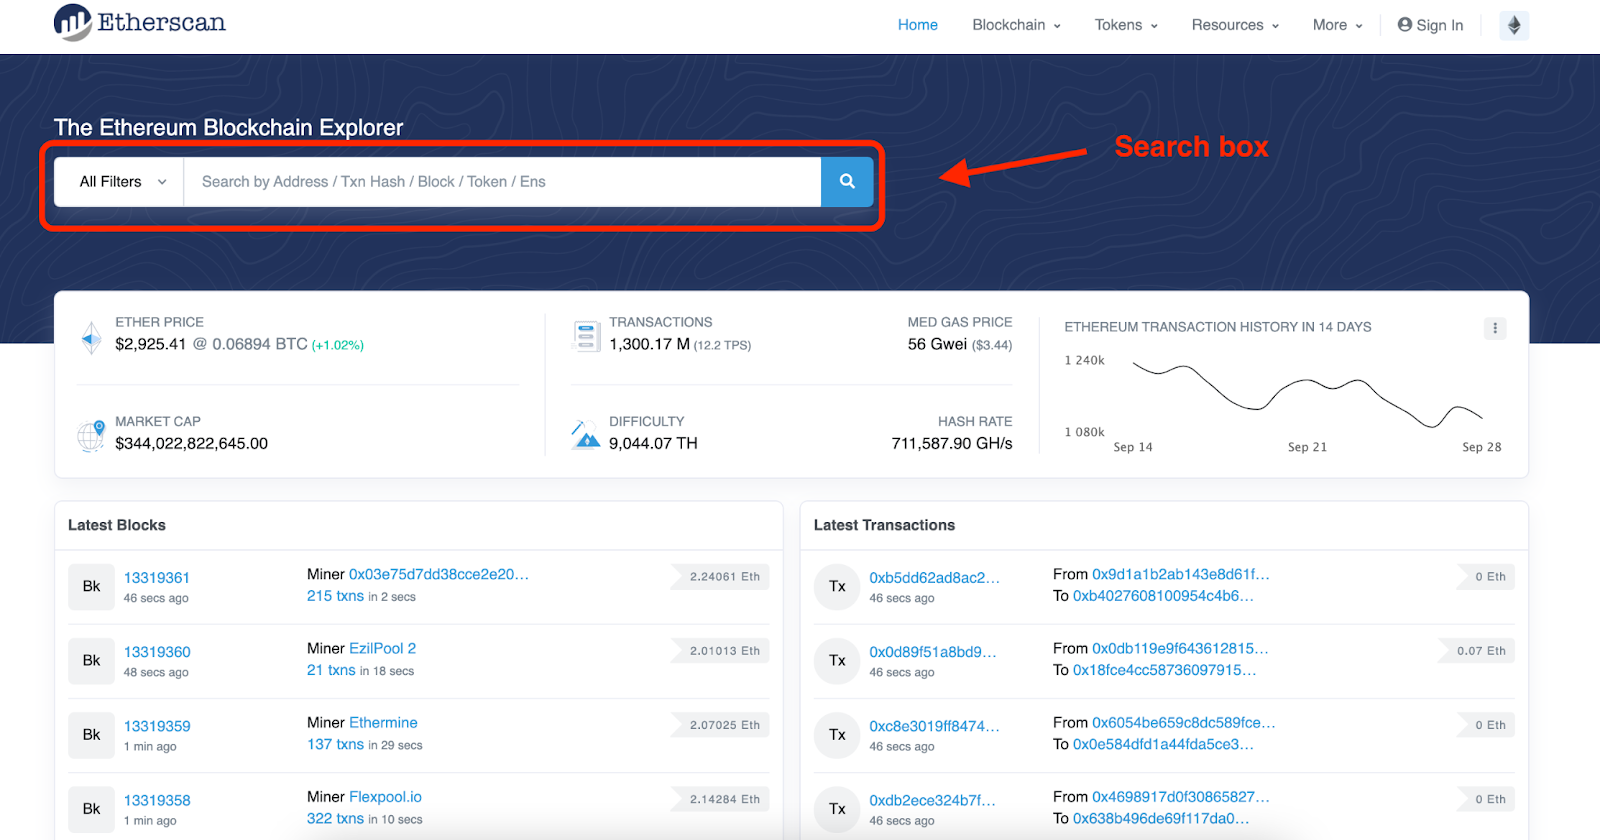Open recipient address 0x638b496de69f117da0
This screenshot has width=1600, height=840.
[1161, 818]
